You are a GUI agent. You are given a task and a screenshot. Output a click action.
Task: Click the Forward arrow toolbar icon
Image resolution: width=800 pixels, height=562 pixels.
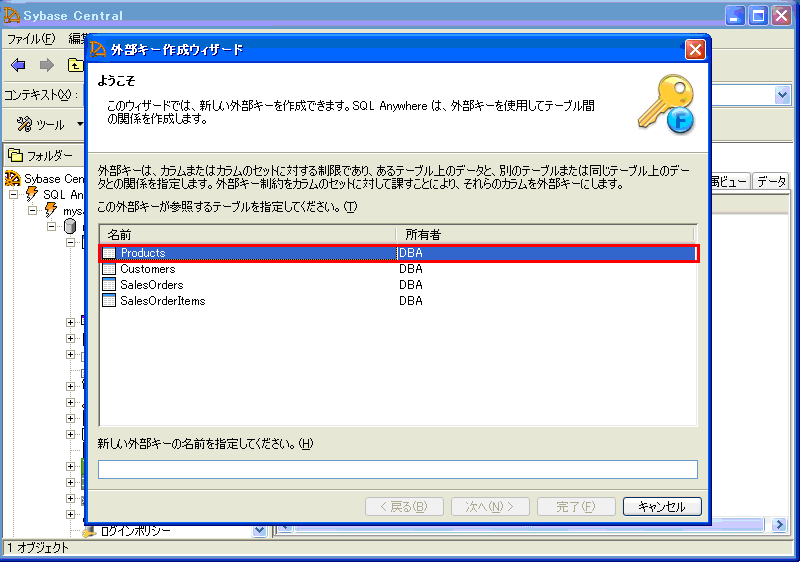pos(46,65)
